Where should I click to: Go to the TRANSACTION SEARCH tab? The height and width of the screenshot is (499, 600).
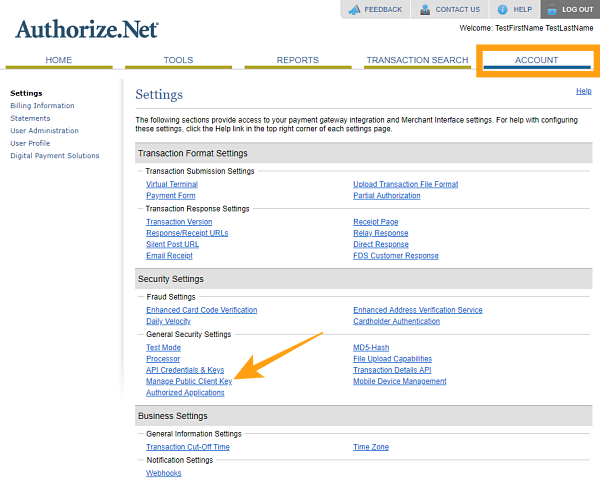tap(417, 60)
